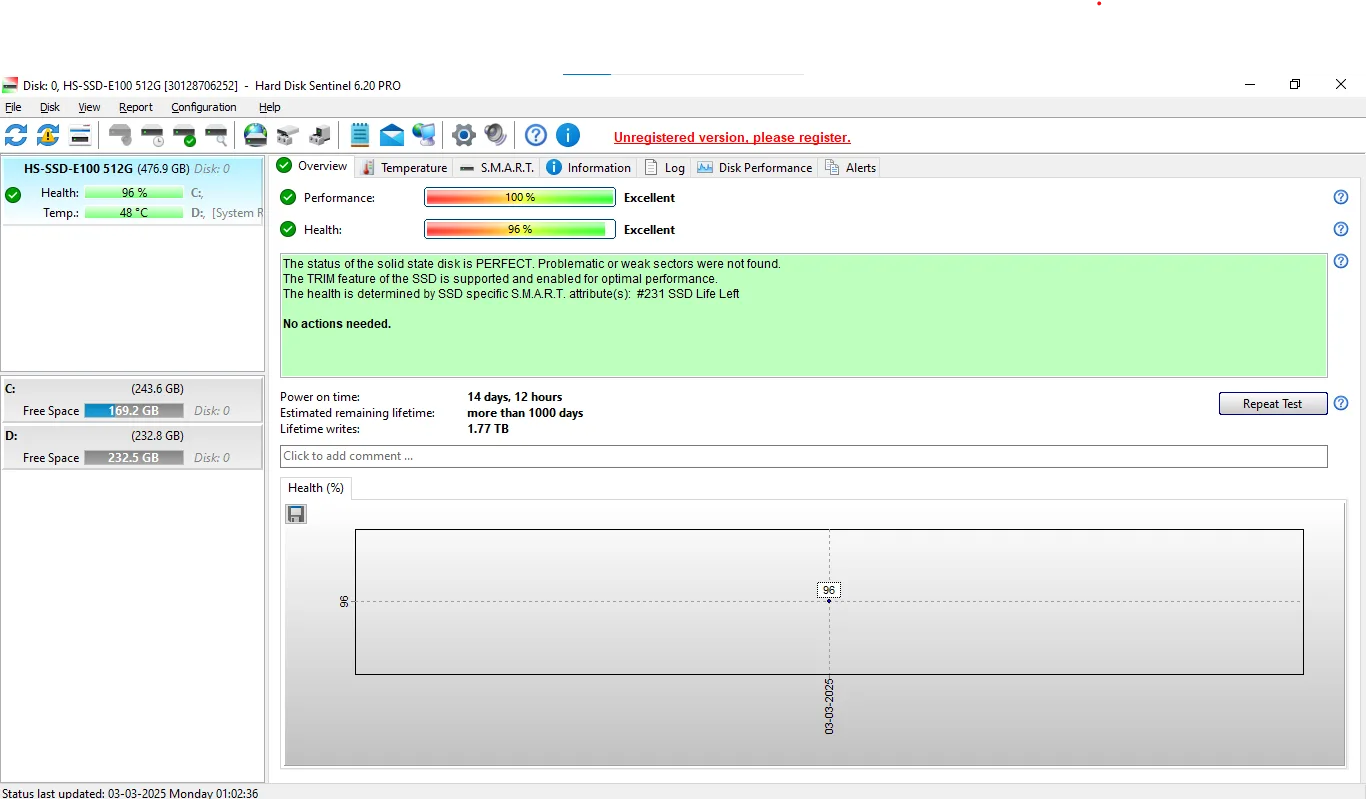Screen dimensions: 1366x799
Task: Open the Disk menu
Action: tap(49, 107)
